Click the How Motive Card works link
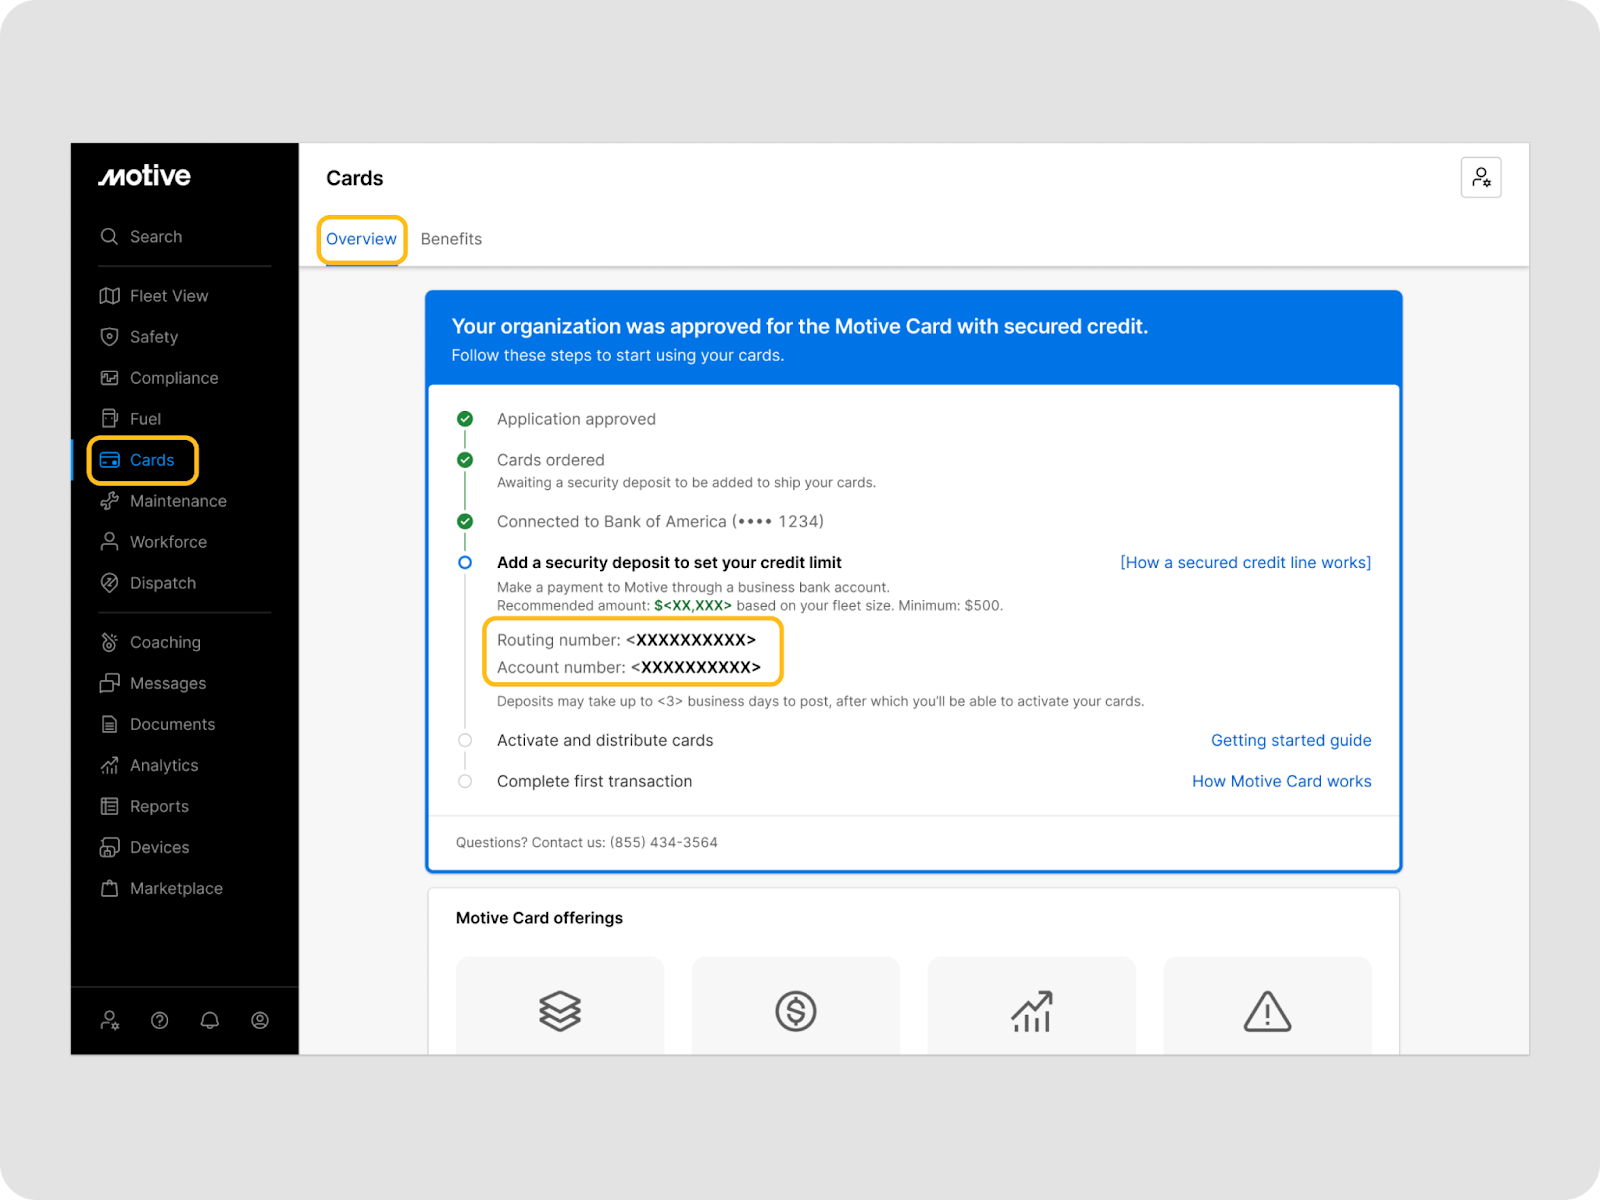The height and width of the screenshot is (1200, 1600). point(1281,781)
